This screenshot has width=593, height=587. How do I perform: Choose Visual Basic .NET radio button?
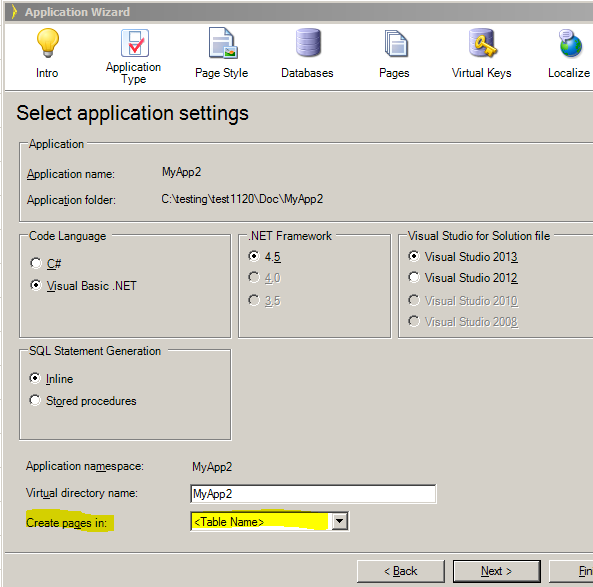coord(36,285)
